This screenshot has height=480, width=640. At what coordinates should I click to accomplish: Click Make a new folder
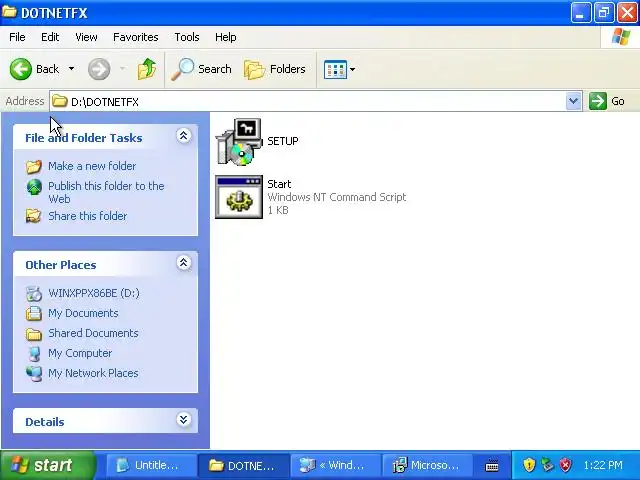[92, 166]
